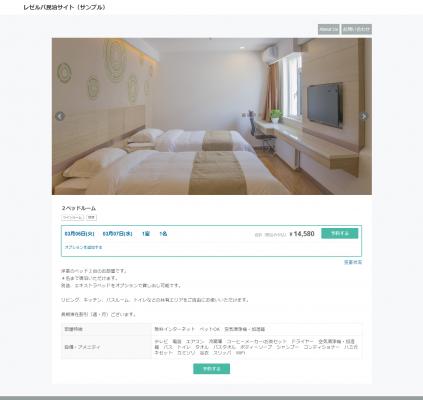Viewport: 423px width, 400px height.
Task: Show the previous room photo with left arrow
Action: [60, 116]
